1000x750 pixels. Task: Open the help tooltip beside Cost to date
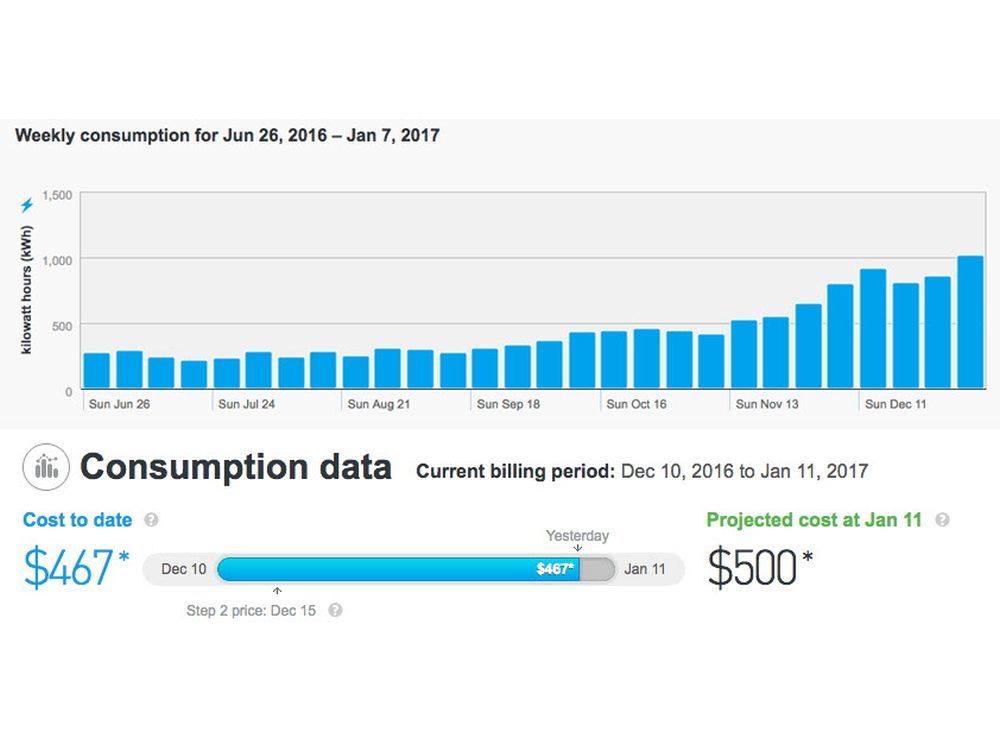point(150,520)
